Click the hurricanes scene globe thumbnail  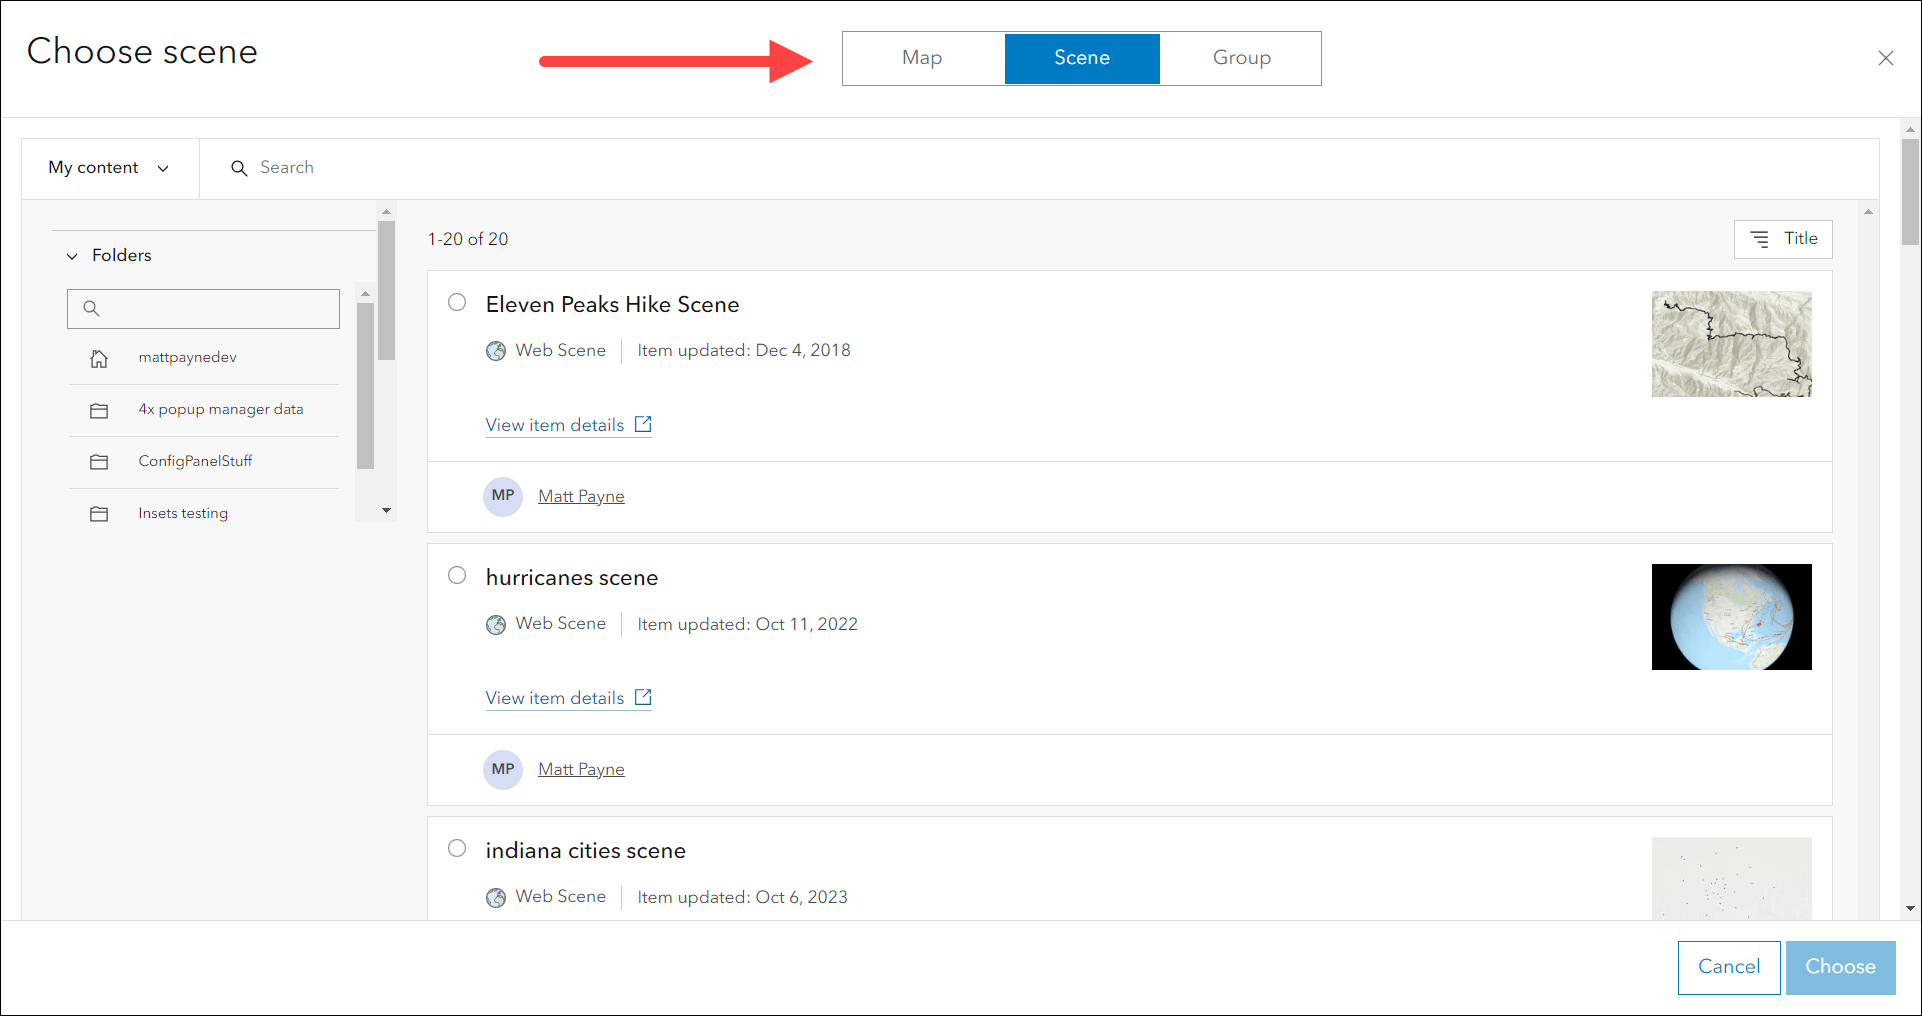[x=1731, y=617]
